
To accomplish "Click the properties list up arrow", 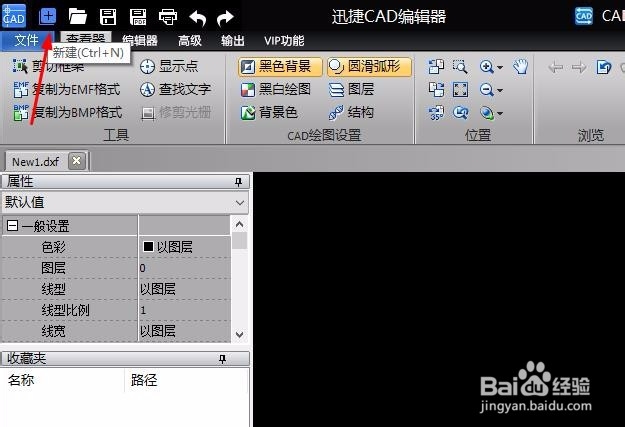I will pyautogui.click(x=239, y=224).
